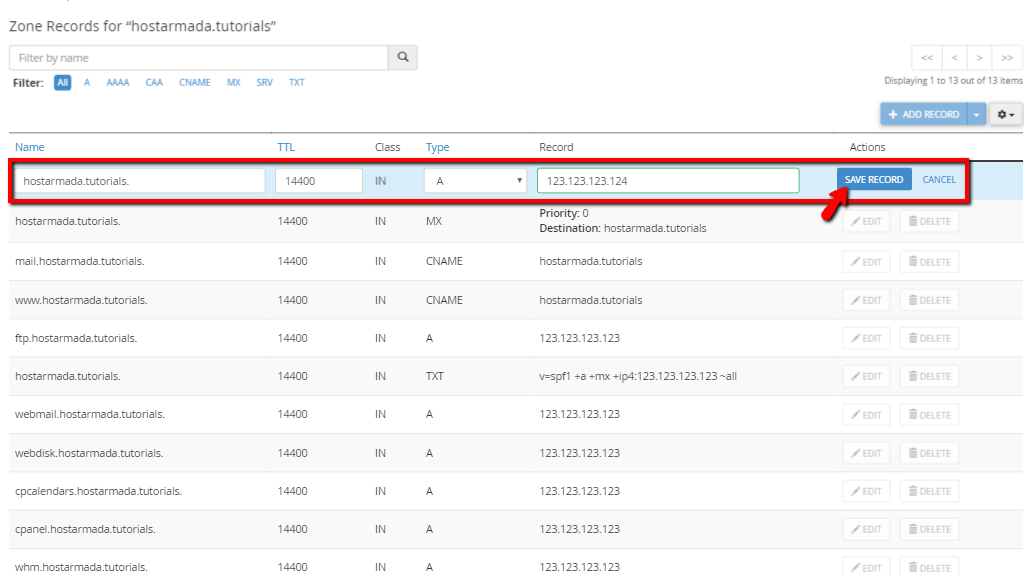Jump to last page of records
The image size is (1024, 576).
[1007, 58]
